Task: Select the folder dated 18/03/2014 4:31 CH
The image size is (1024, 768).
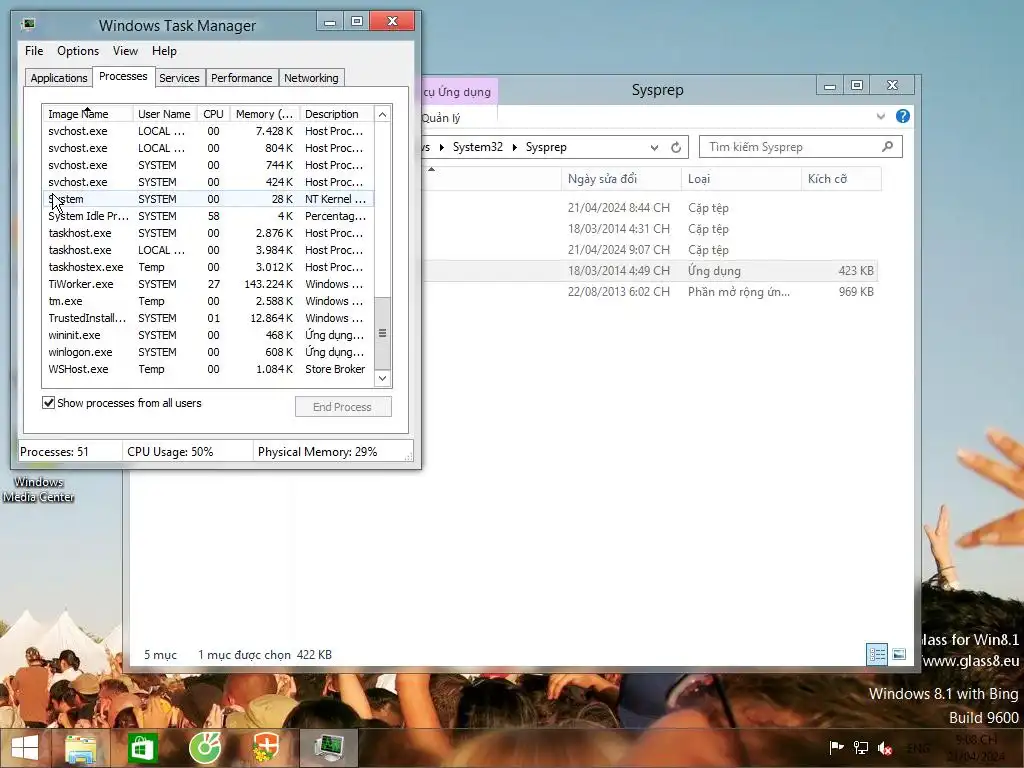Action: point(650,229)
